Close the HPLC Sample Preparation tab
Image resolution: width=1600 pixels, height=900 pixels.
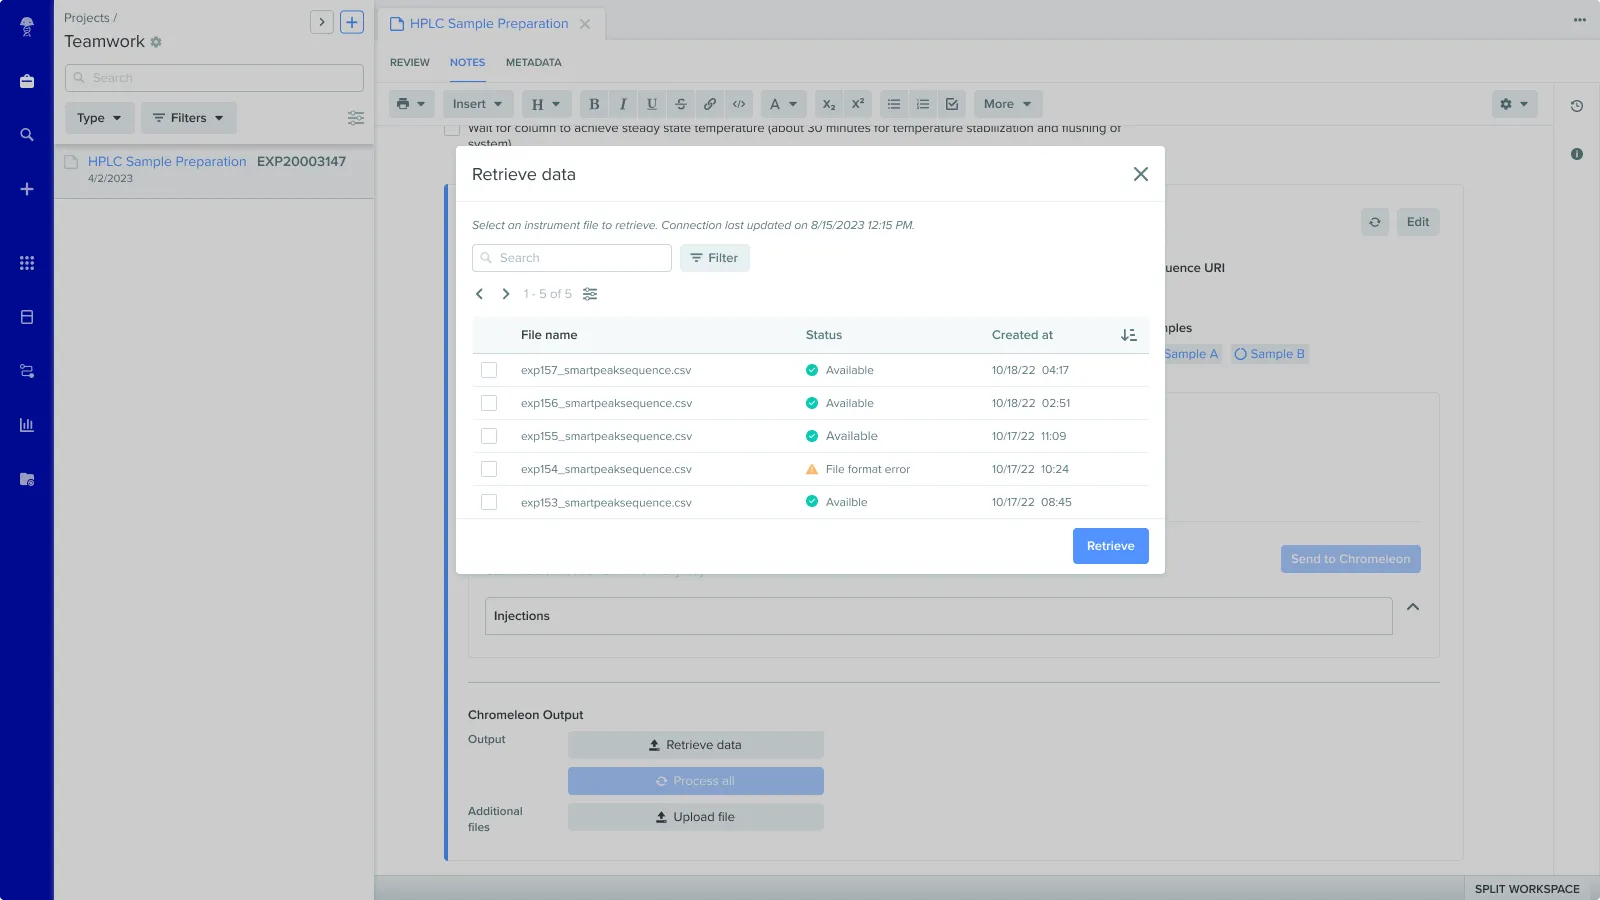[x=585, y=24]
